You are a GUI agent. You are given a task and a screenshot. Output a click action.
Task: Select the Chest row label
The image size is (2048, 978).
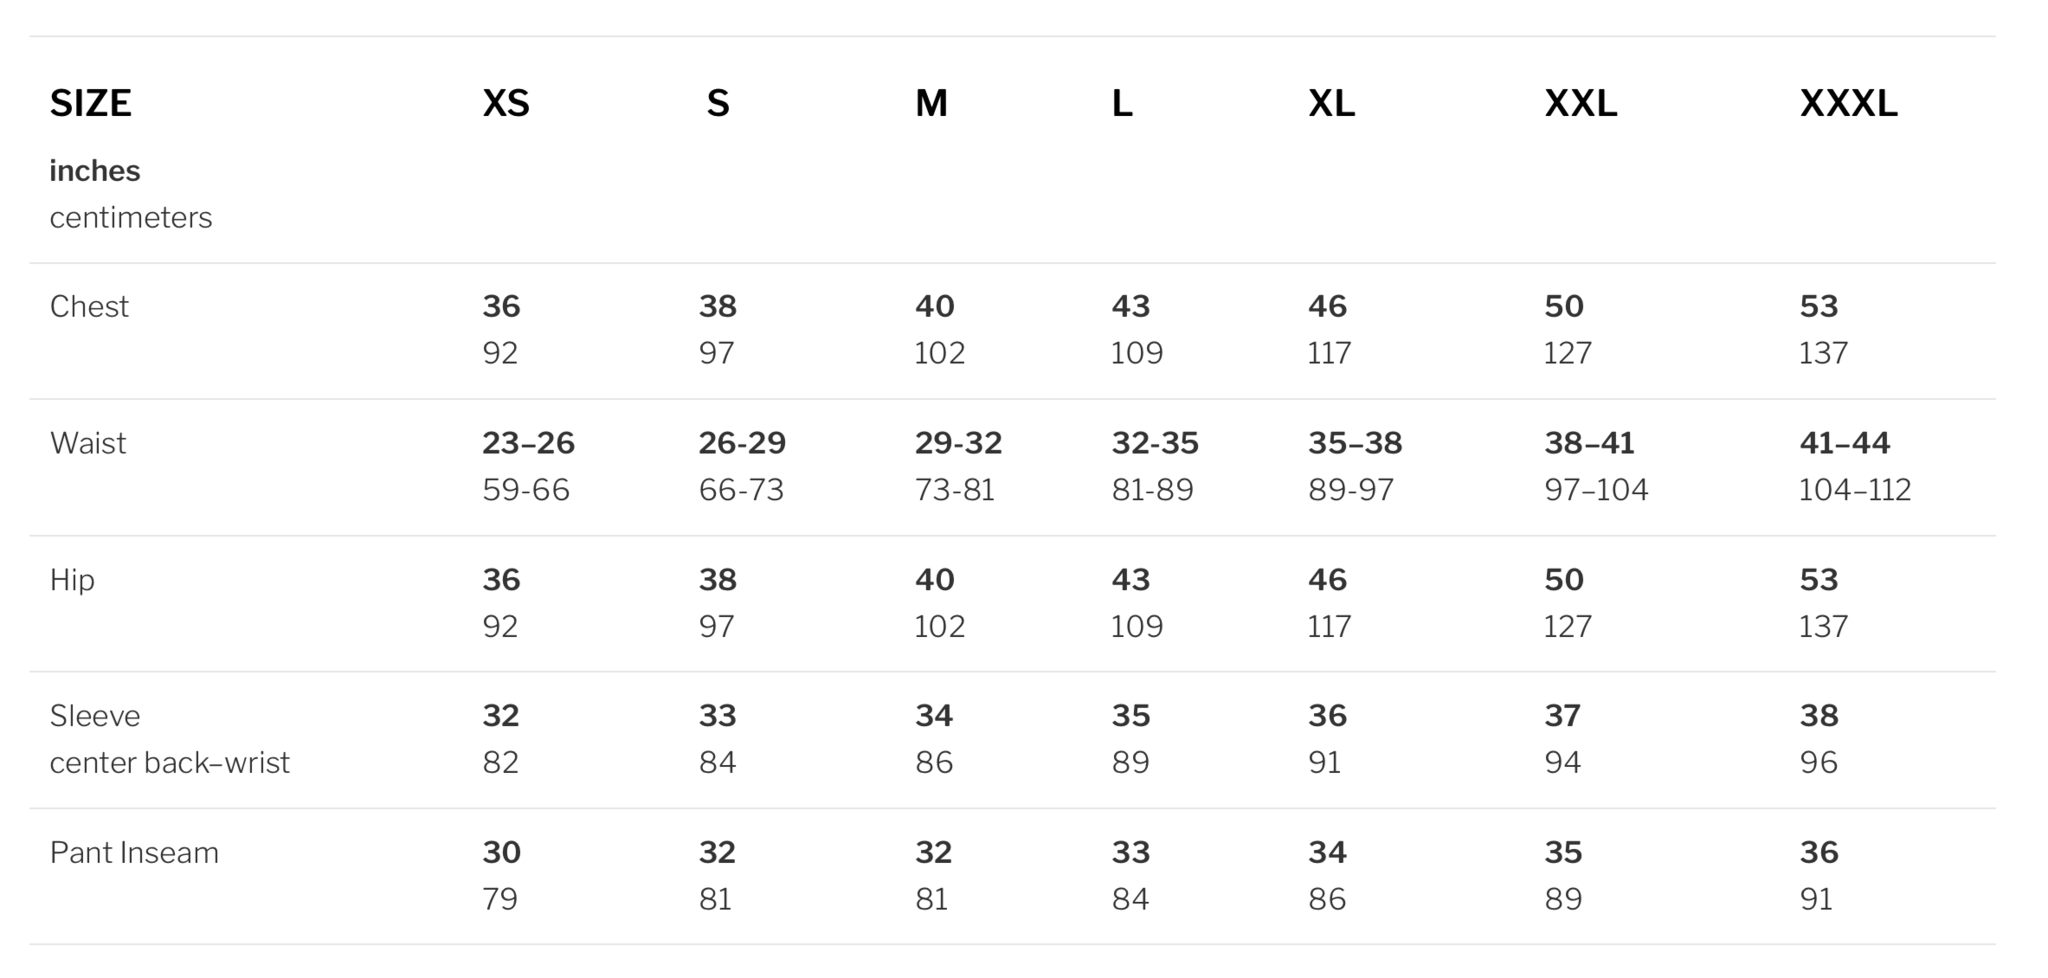coord(89,306)
